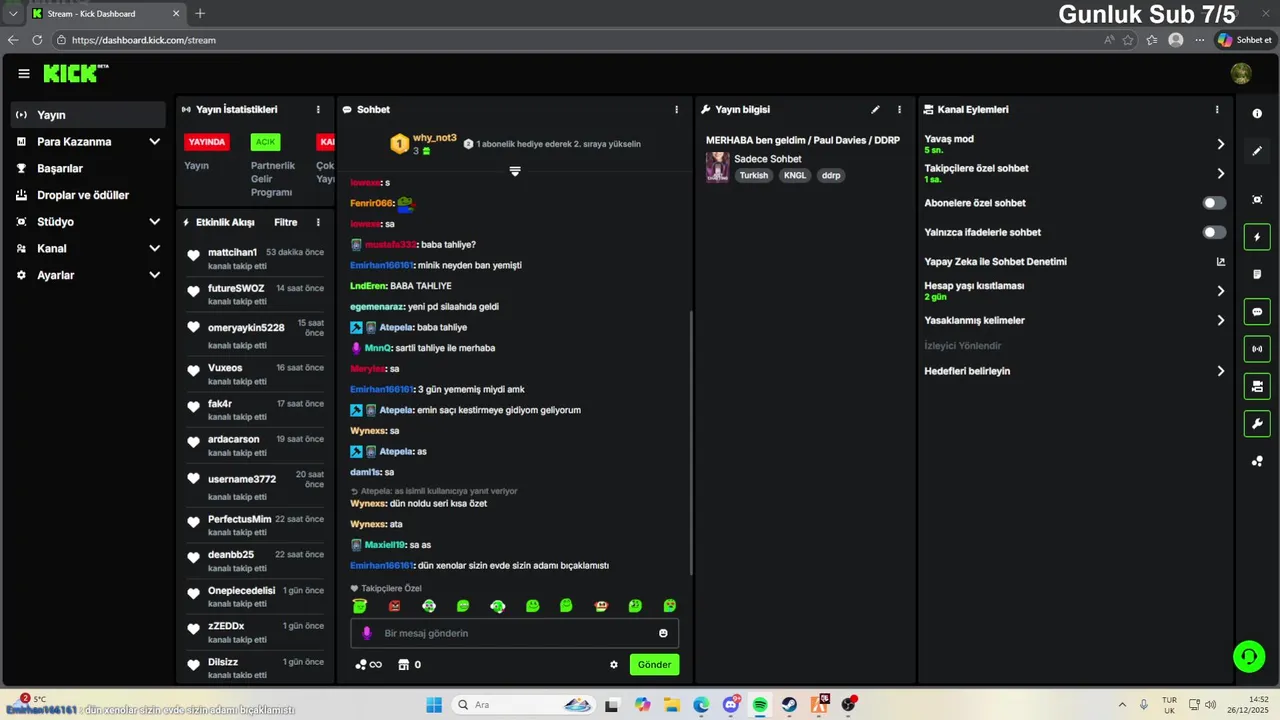
Task: Click the ddrp tag
Action: click(831, 175)
